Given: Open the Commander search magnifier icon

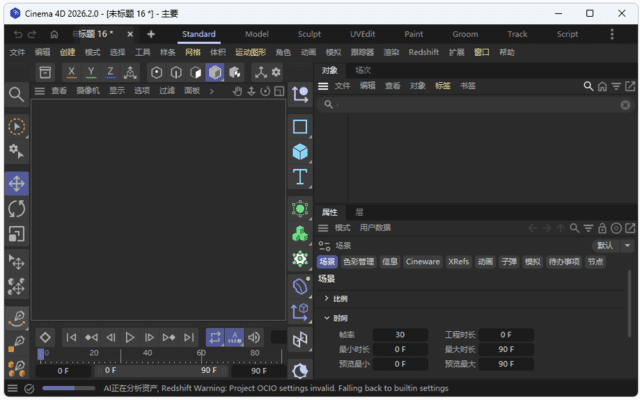Looking at the screenshot, I should point(16,94).
